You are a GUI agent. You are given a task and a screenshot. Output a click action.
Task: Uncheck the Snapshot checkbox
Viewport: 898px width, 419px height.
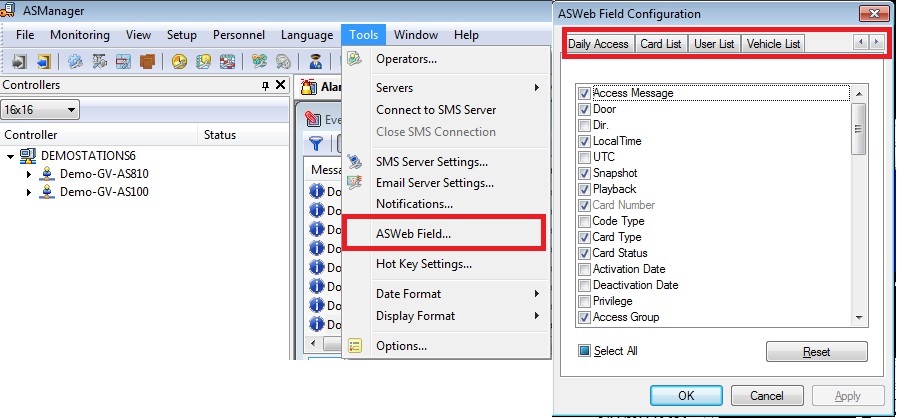click(584, 173)
